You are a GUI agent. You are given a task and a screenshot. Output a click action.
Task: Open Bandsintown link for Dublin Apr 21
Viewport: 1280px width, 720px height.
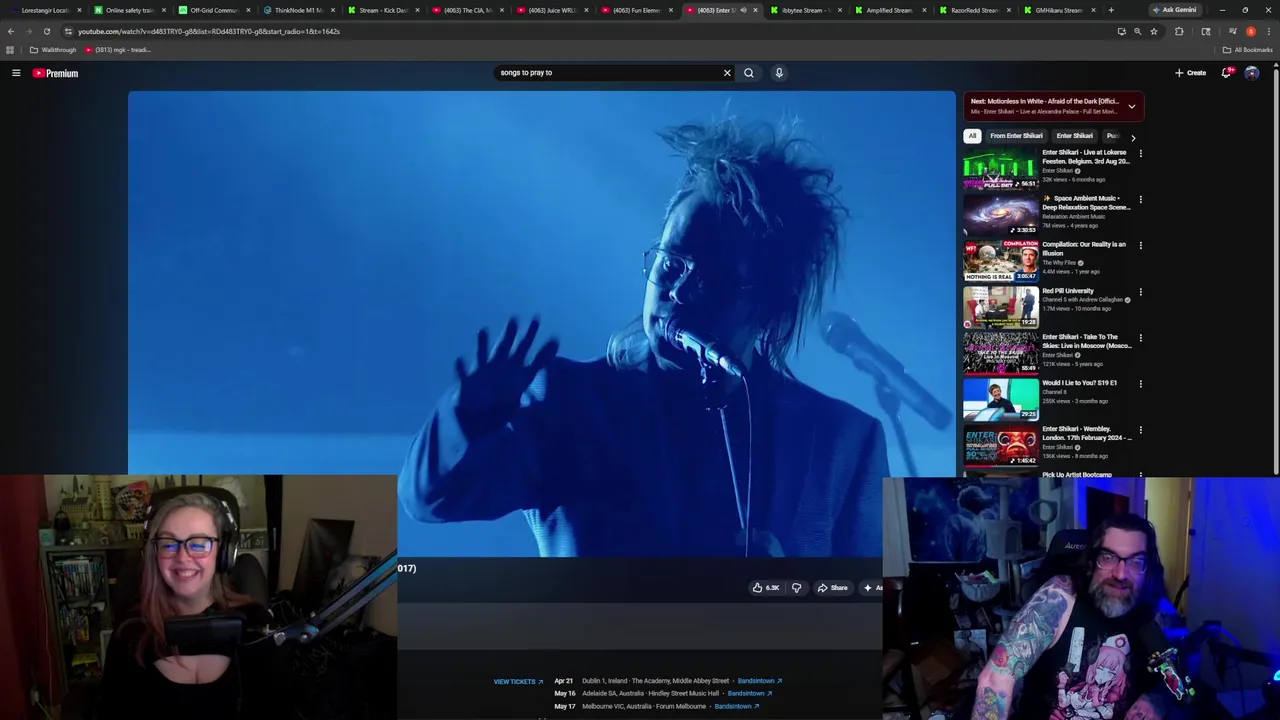tap(759, 681)
